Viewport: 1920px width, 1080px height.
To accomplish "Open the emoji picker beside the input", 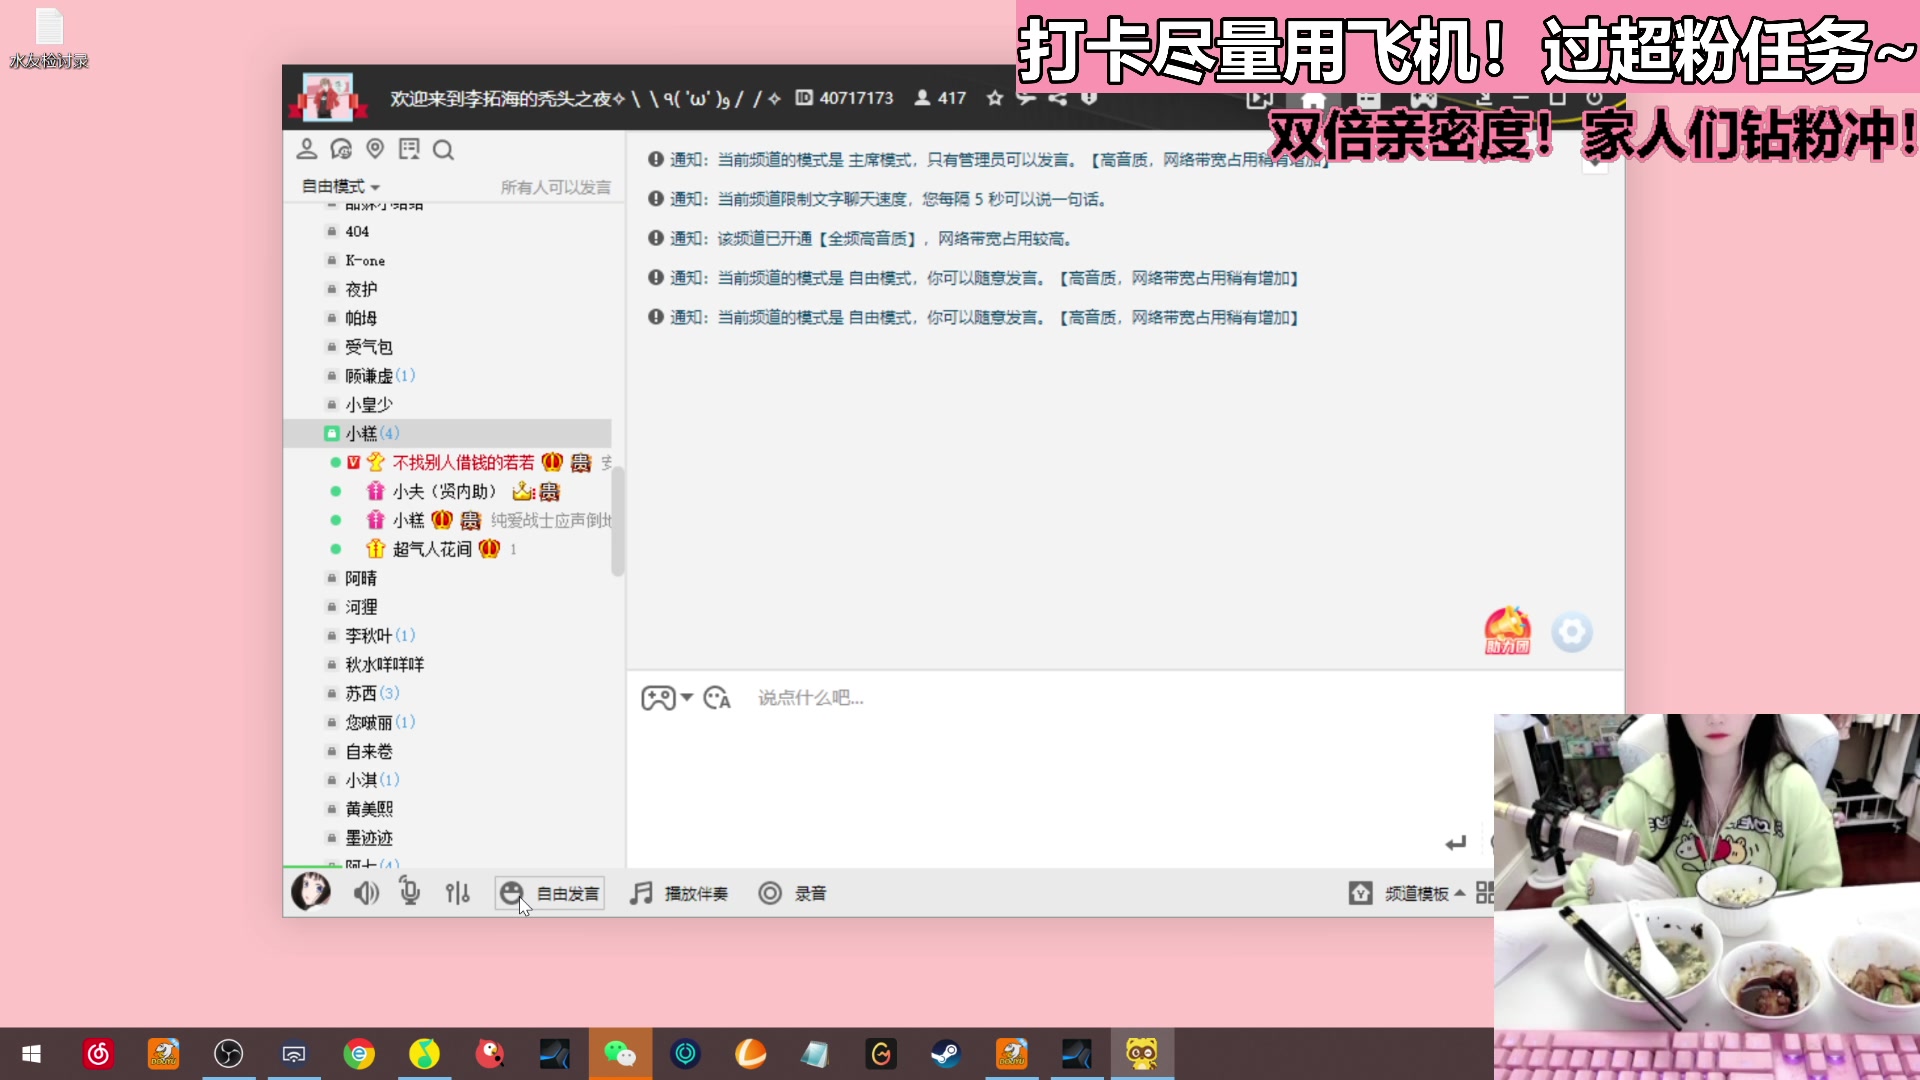I will (716, 697).
